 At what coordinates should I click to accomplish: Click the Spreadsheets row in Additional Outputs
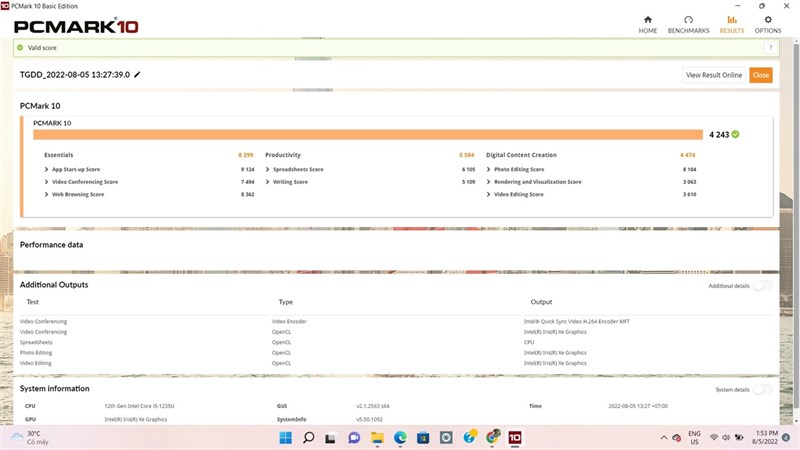pos(395,342)
